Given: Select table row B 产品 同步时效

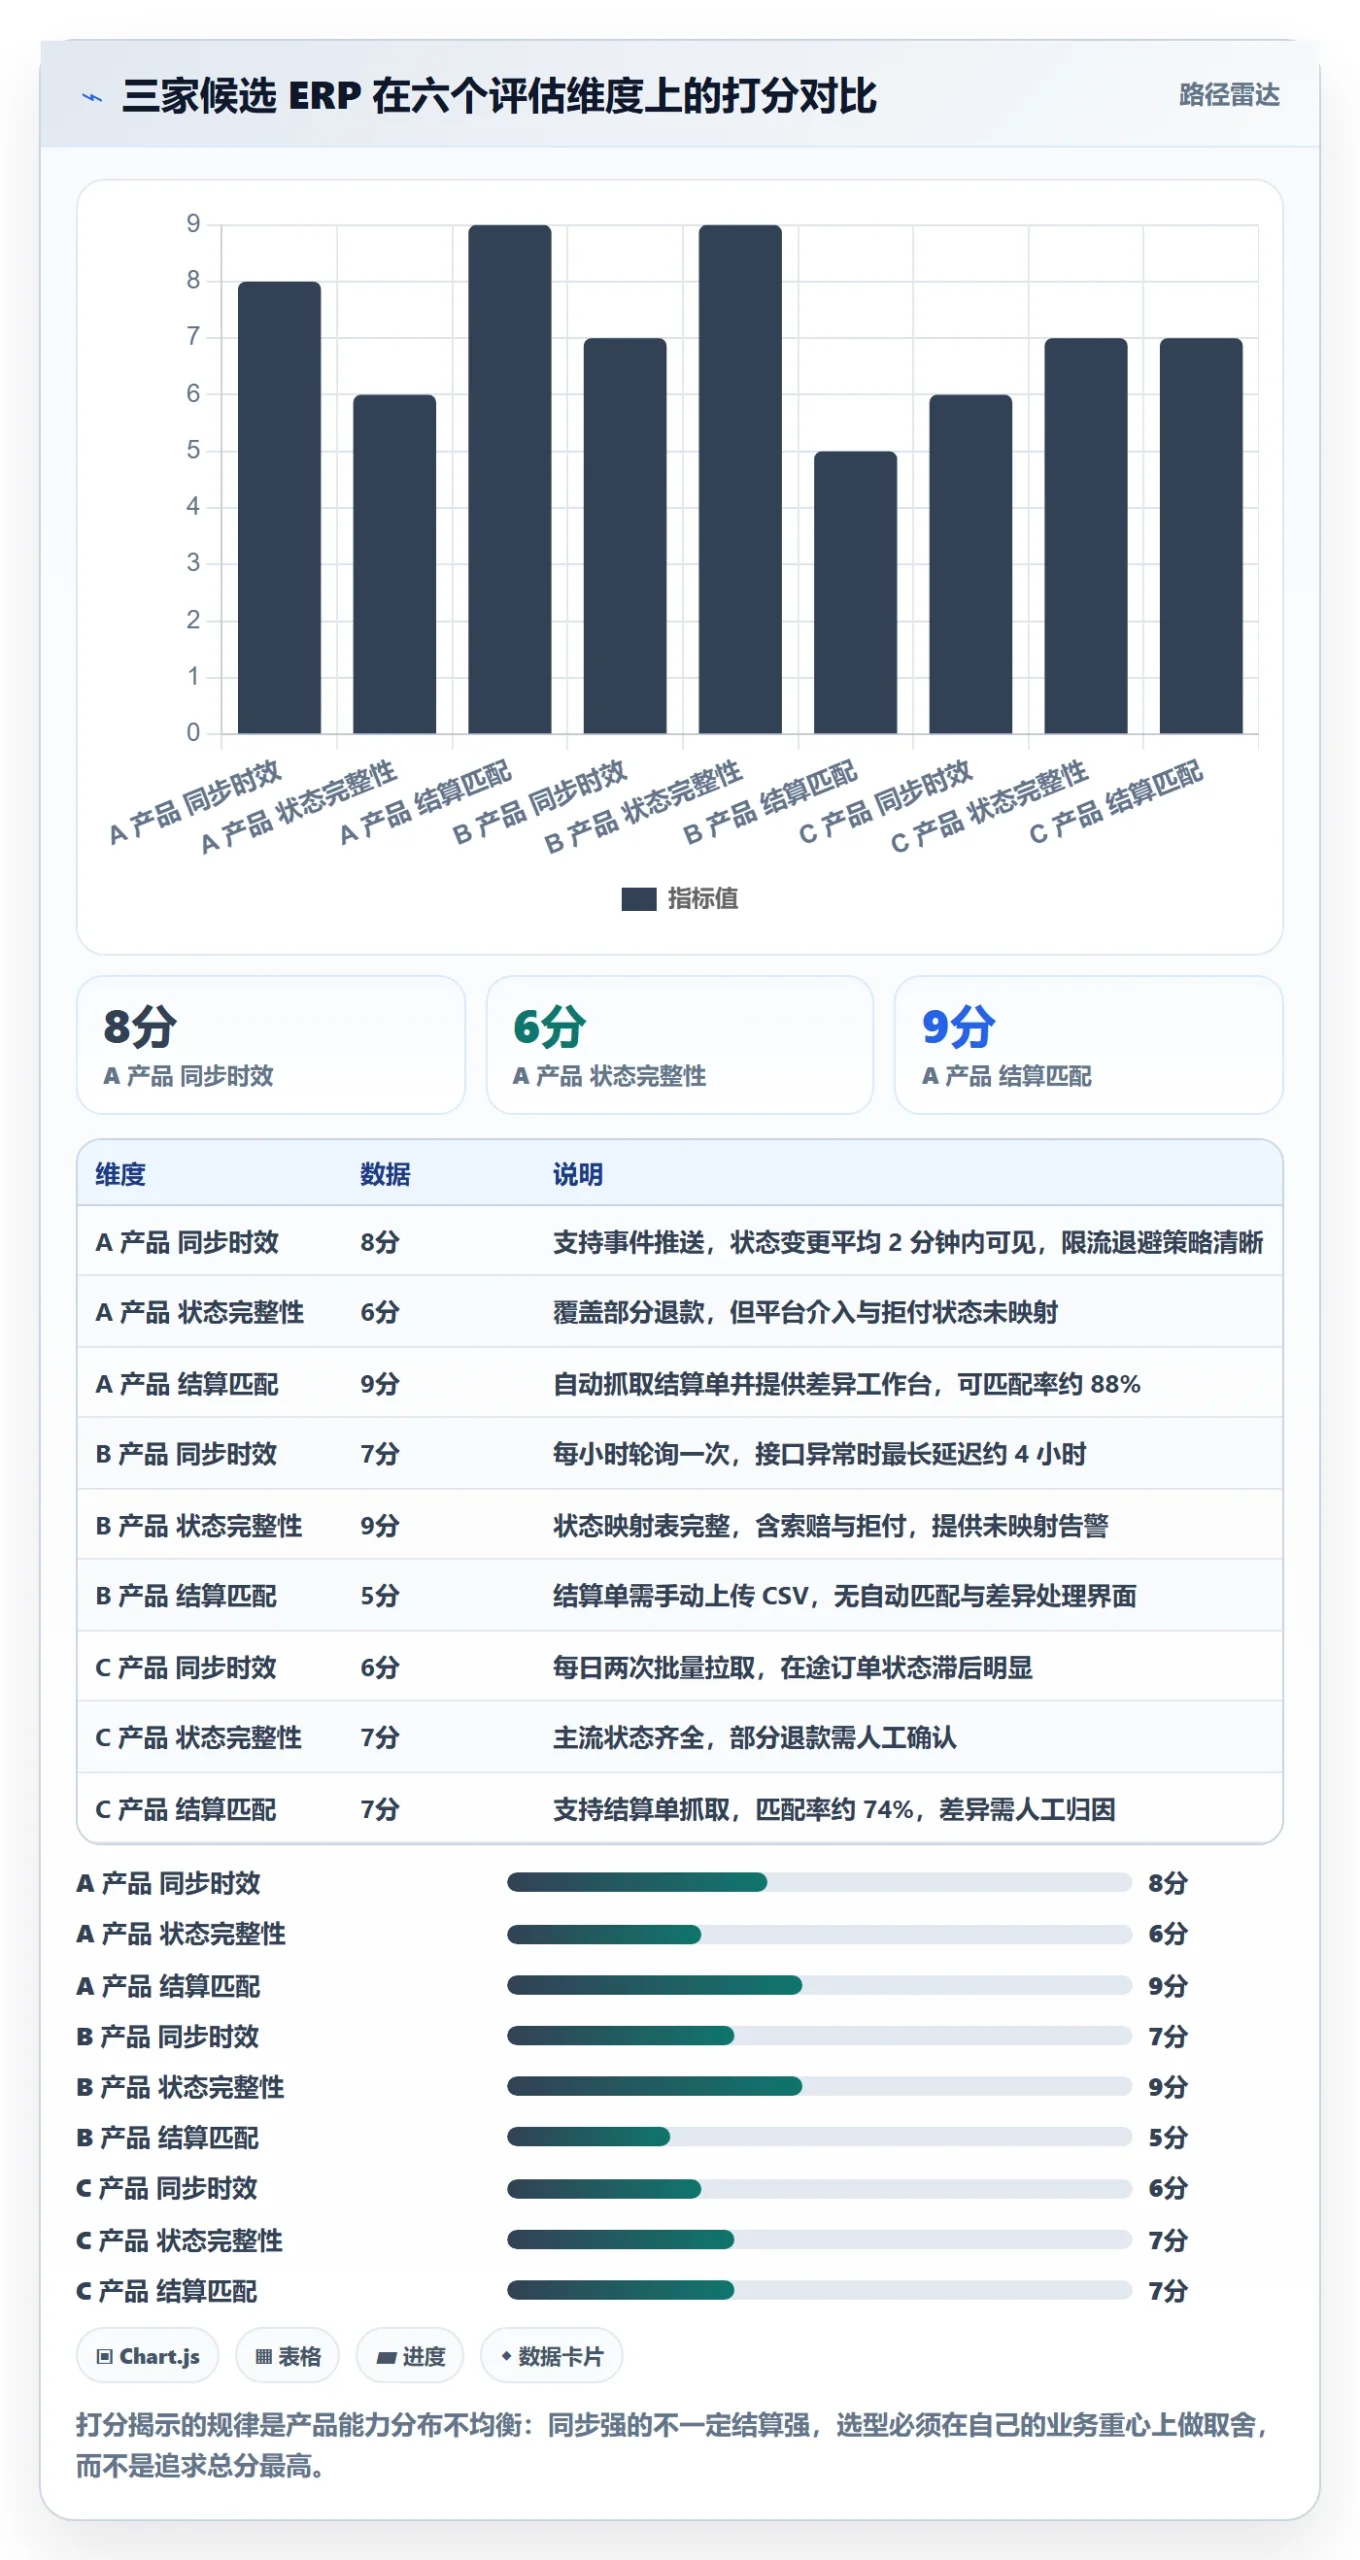Looking at the screenshot, I should 679,1453.
